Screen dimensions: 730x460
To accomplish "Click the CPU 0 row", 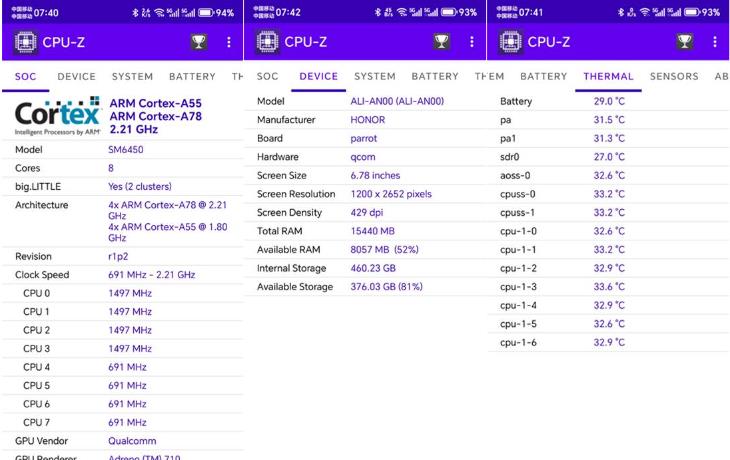I will pyautogui.click(x=122, y=293).
